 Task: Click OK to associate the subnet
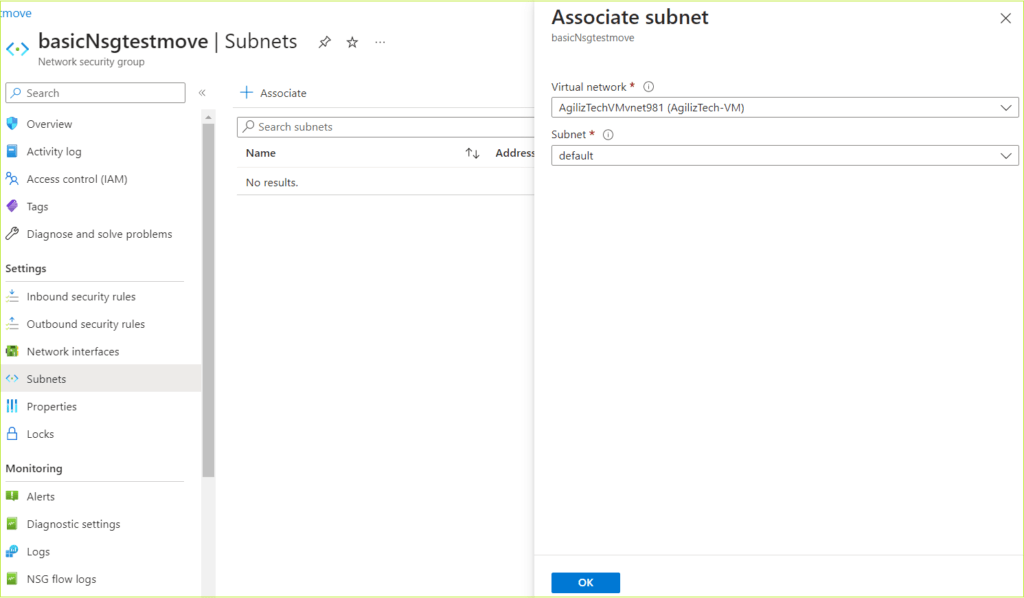click(585, 582)
